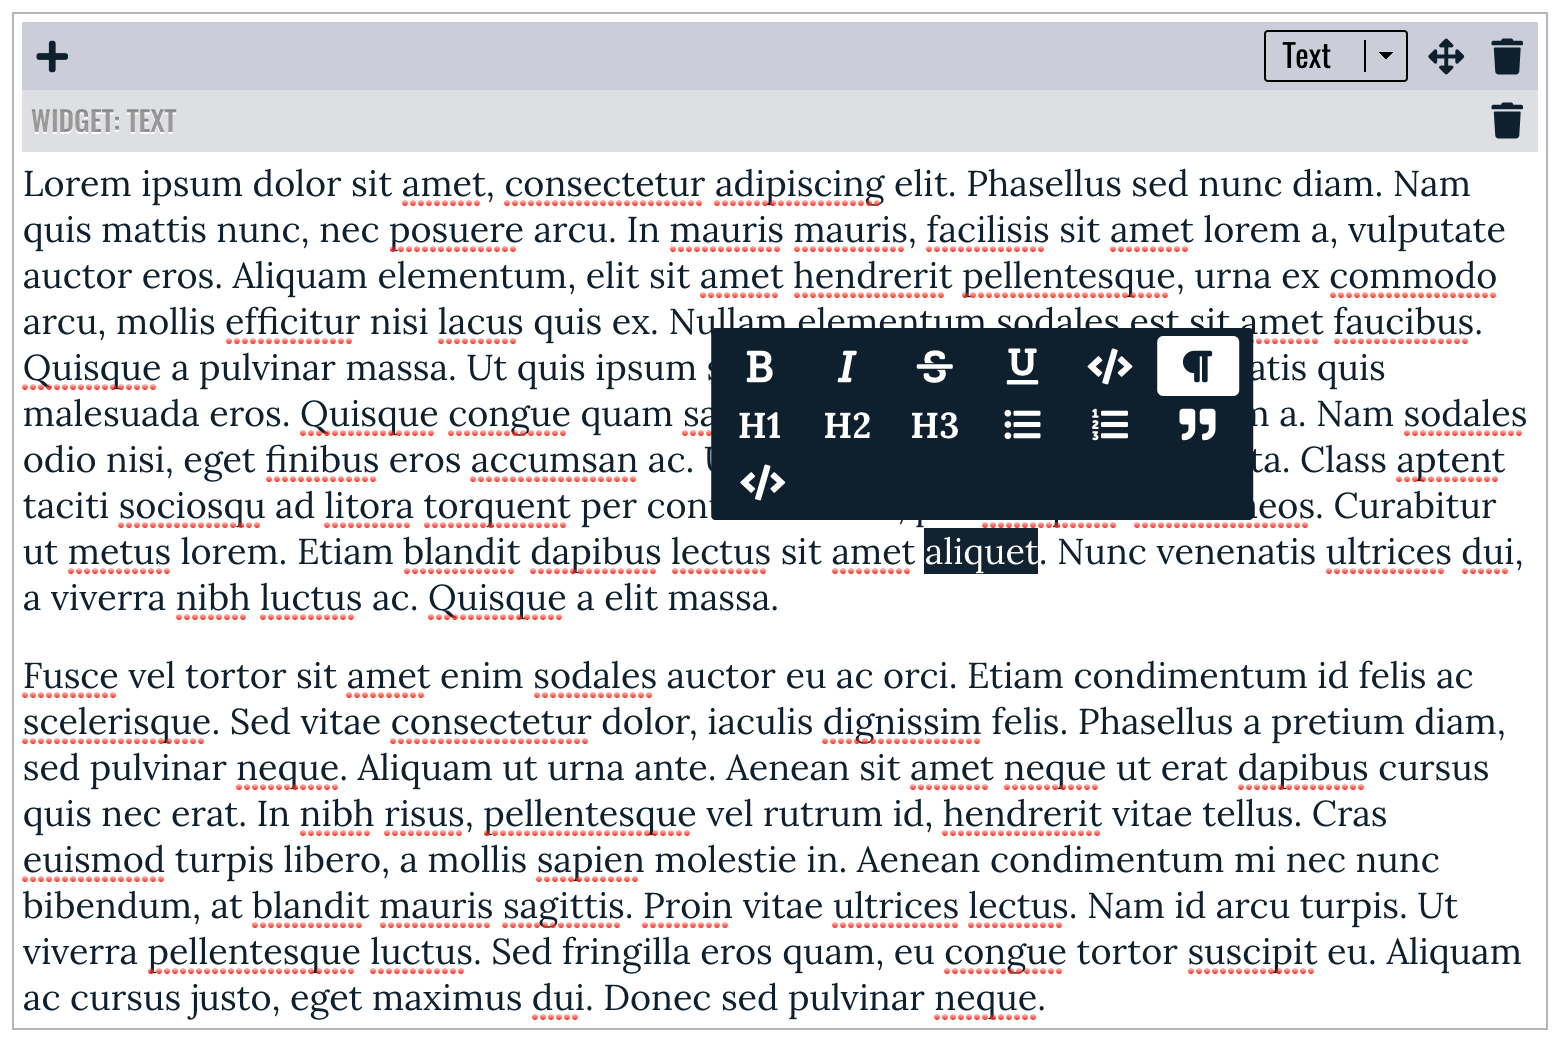Set the block to Heading 2
Viewport: 1560px width, 1038px height.
(847, 426)
